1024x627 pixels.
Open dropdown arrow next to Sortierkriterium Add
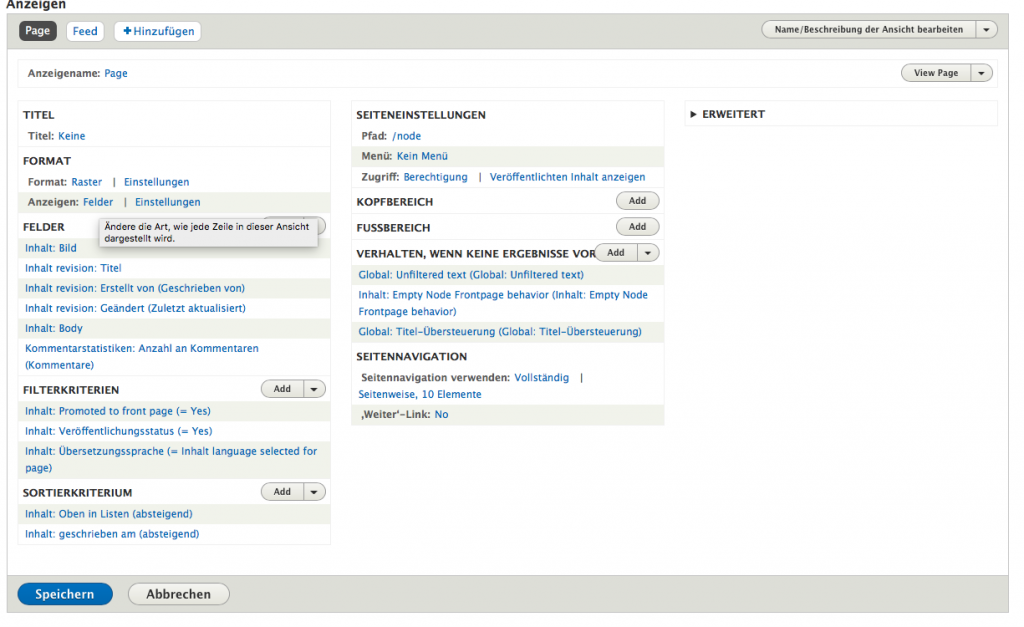click(x=314, y=492)
